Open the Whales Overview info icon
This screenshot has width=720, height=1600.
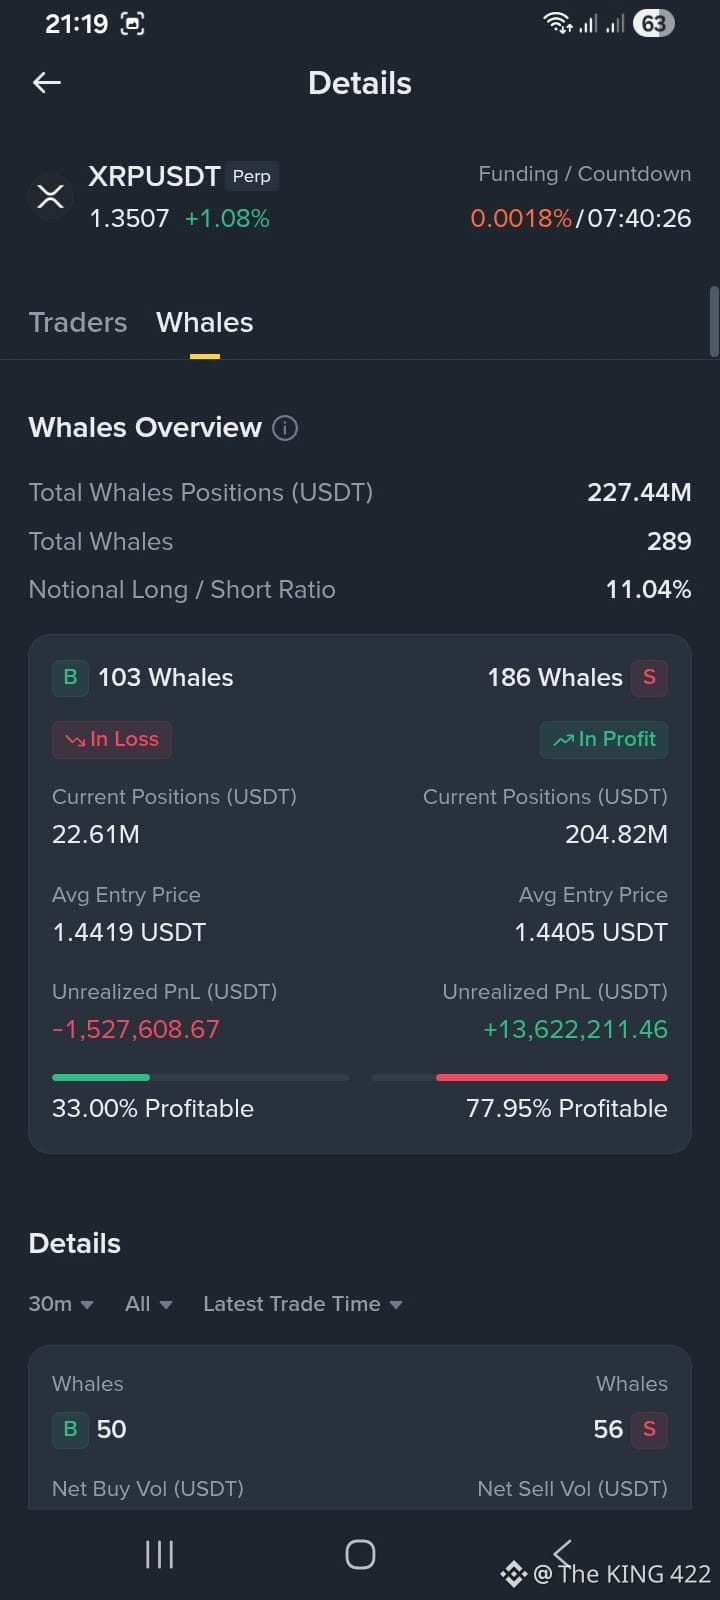(285, 428)
